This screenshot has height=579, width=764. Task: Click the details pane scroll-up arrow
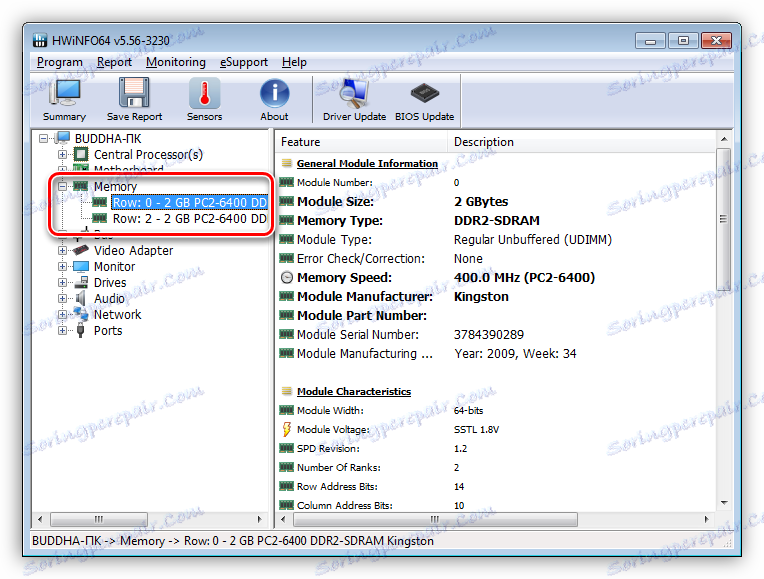(724, 139)
